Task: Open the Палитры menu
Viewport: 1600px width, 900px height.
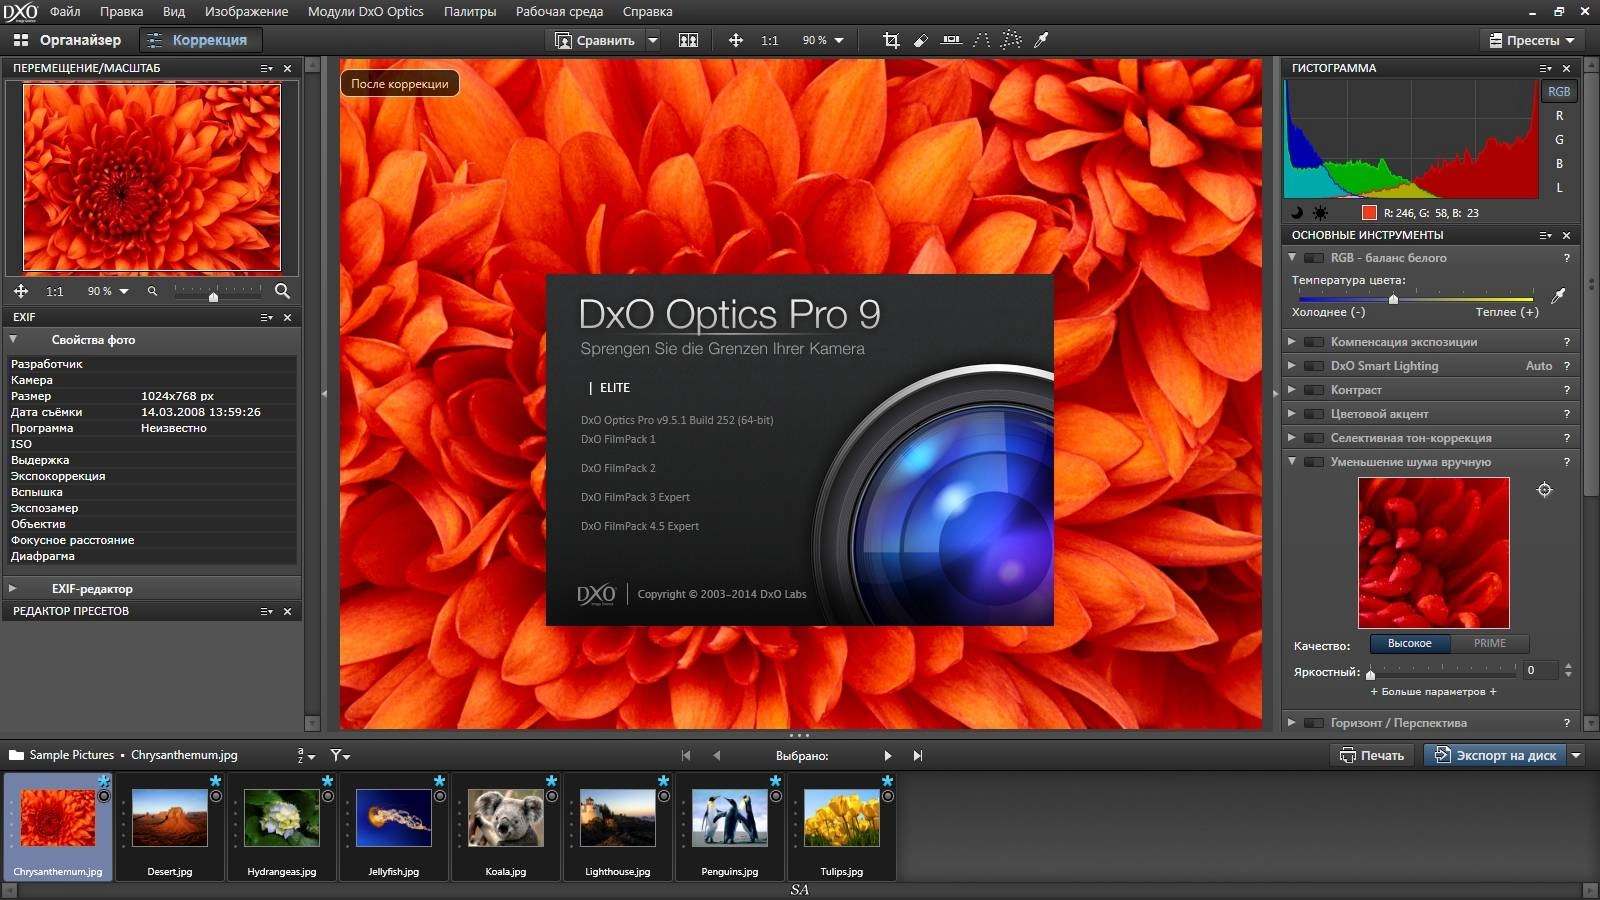Action: tap(470, 12)
